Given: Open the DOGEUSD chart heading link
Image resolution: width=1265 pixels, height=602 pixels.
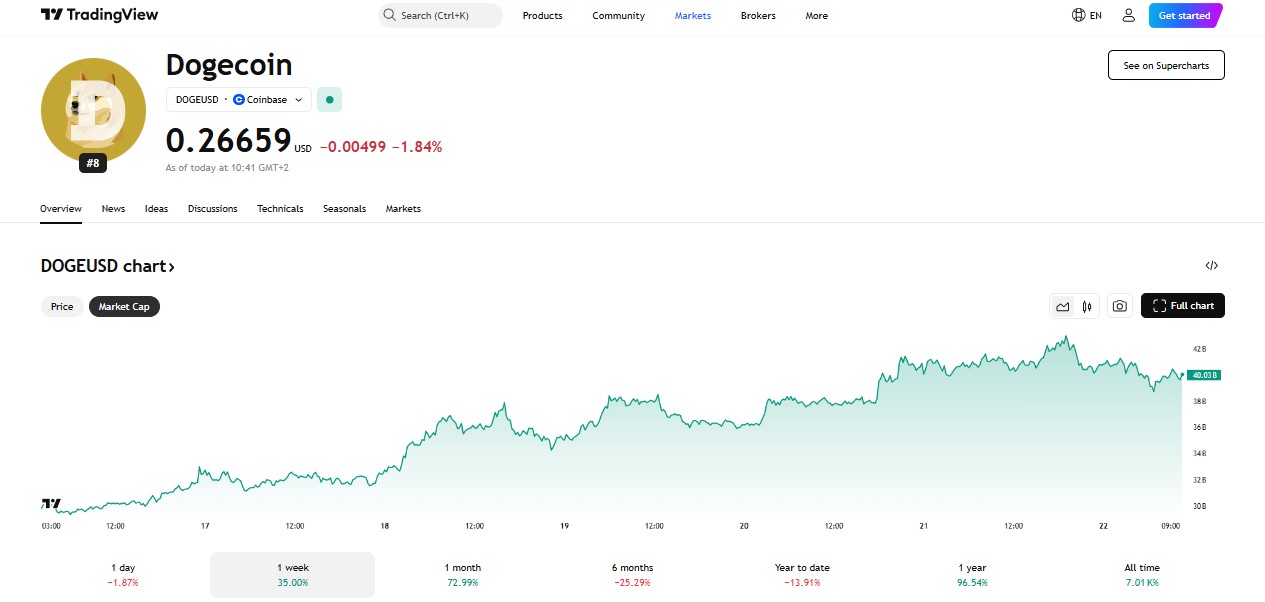Looking at the screenshot, I should pos(108,266).
